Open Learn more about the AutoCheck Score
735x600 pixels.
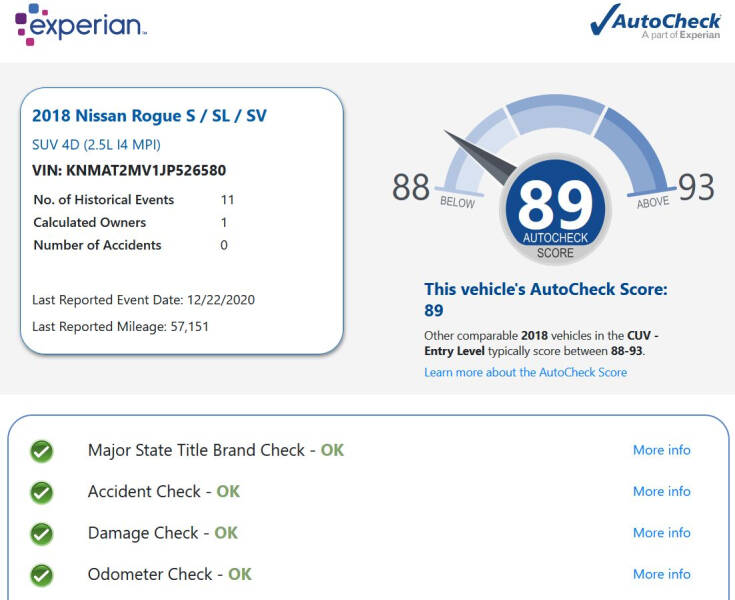pyautogui.click(x=525, y=372)
